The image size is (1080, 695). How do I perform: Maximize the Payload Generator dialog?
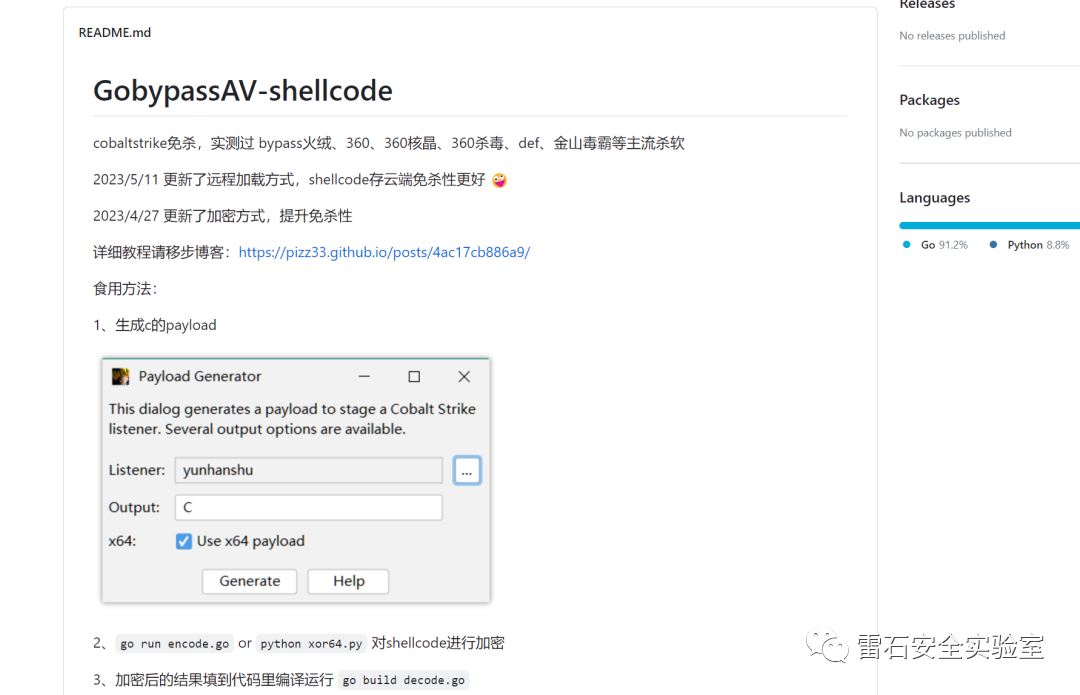[x=414, y=376]
